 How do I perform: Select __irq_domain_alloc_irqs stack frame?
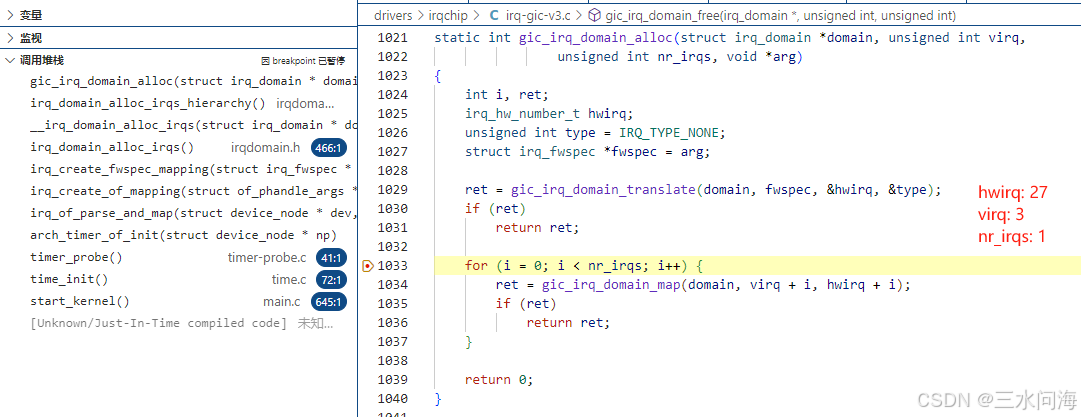coord(179,125)
